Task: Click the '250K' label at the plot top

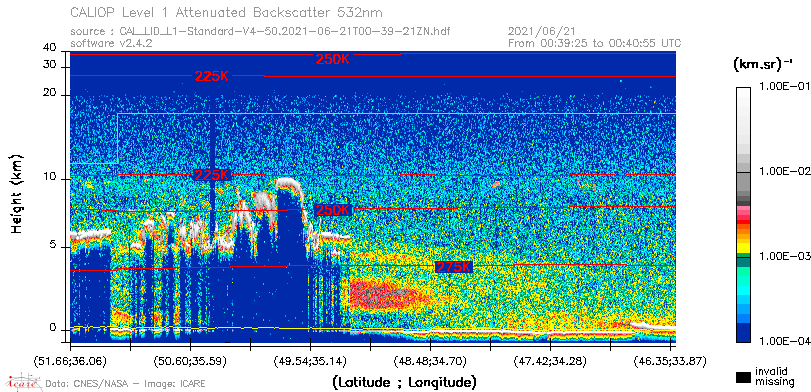Action: tap(333, 59)
